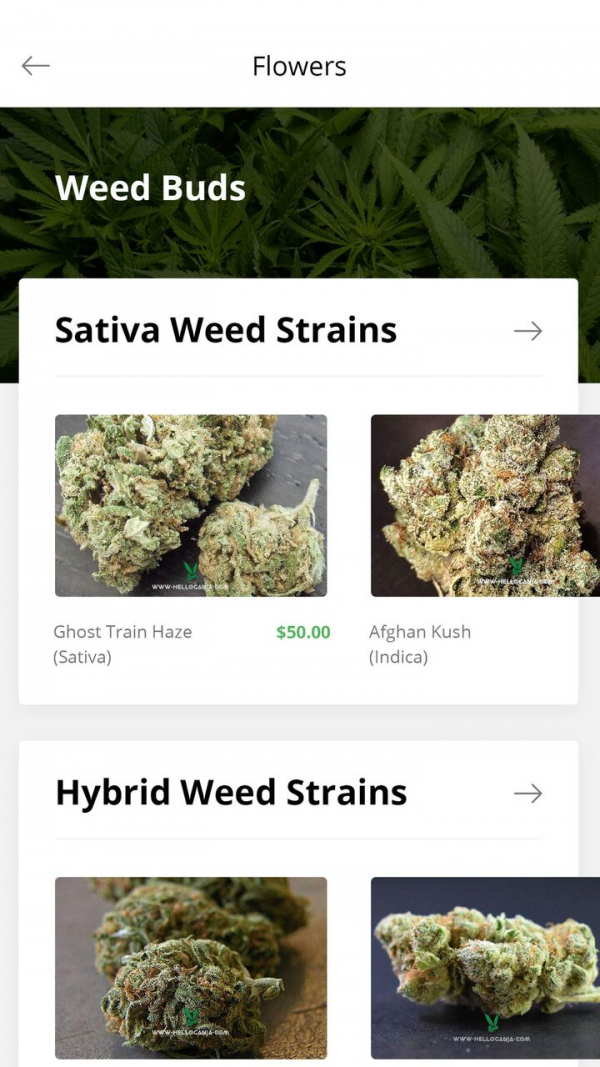
Task: Open Sativa Weed Strains arrow
Action: (528, 331)
